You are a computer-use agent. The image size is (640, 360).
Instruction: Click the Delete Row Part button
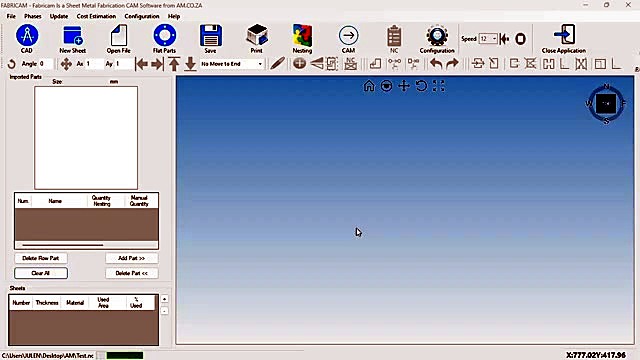[41, 258]
